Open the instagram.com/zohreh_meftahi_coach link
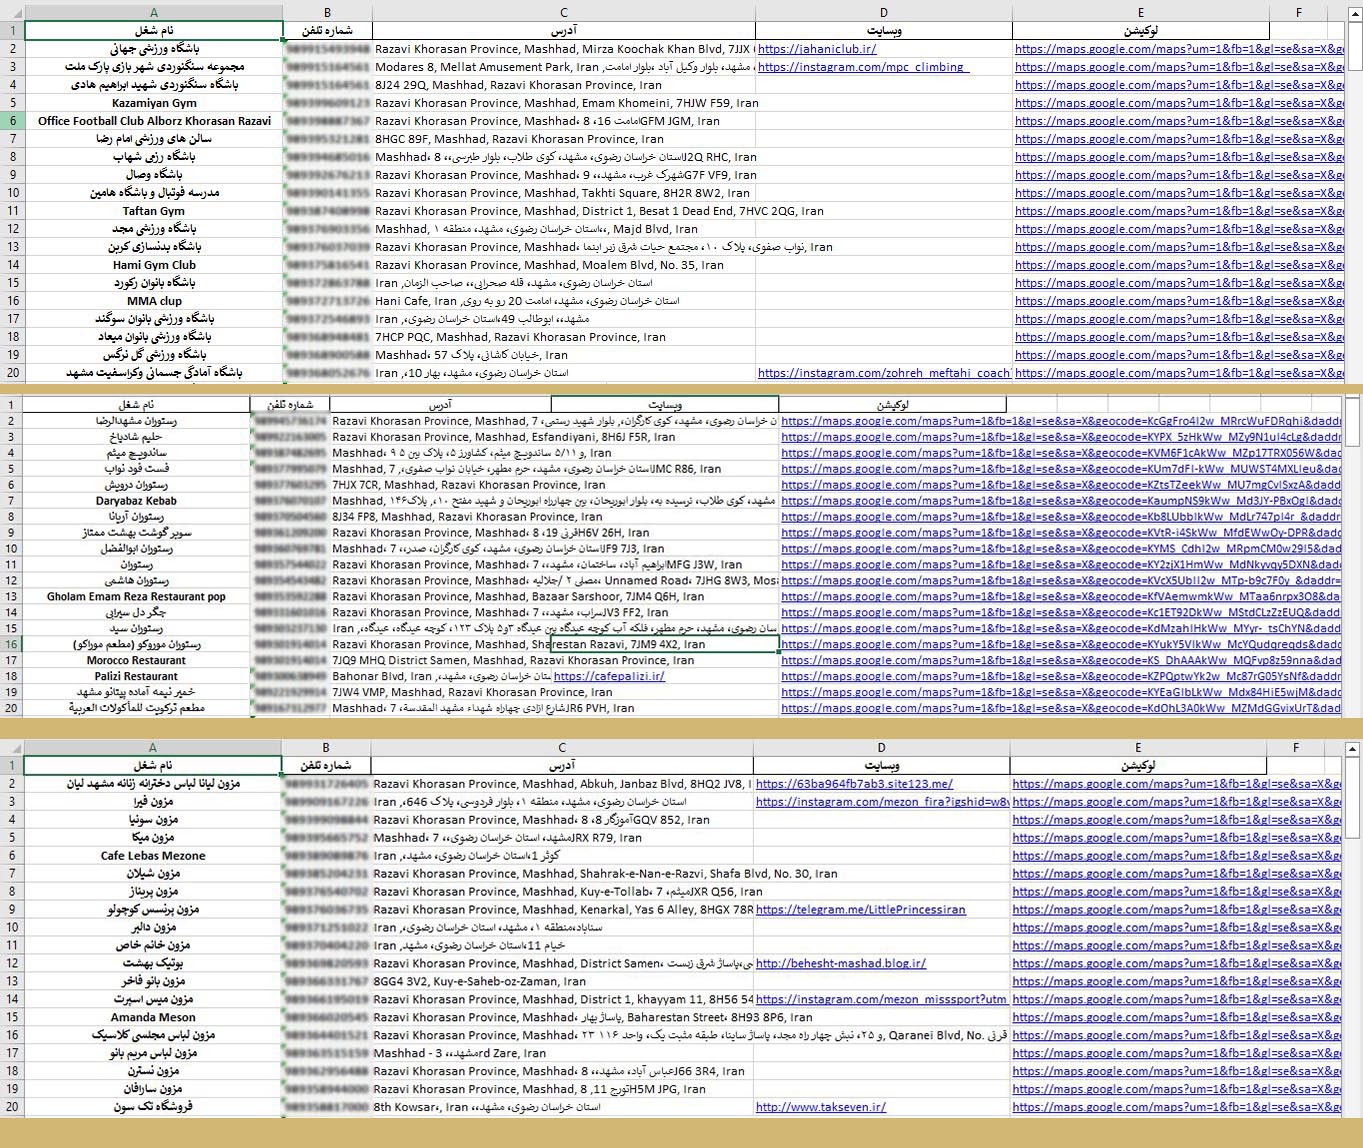The height and width of the screenshot is (1148, 1363). (x=883, y=373)
